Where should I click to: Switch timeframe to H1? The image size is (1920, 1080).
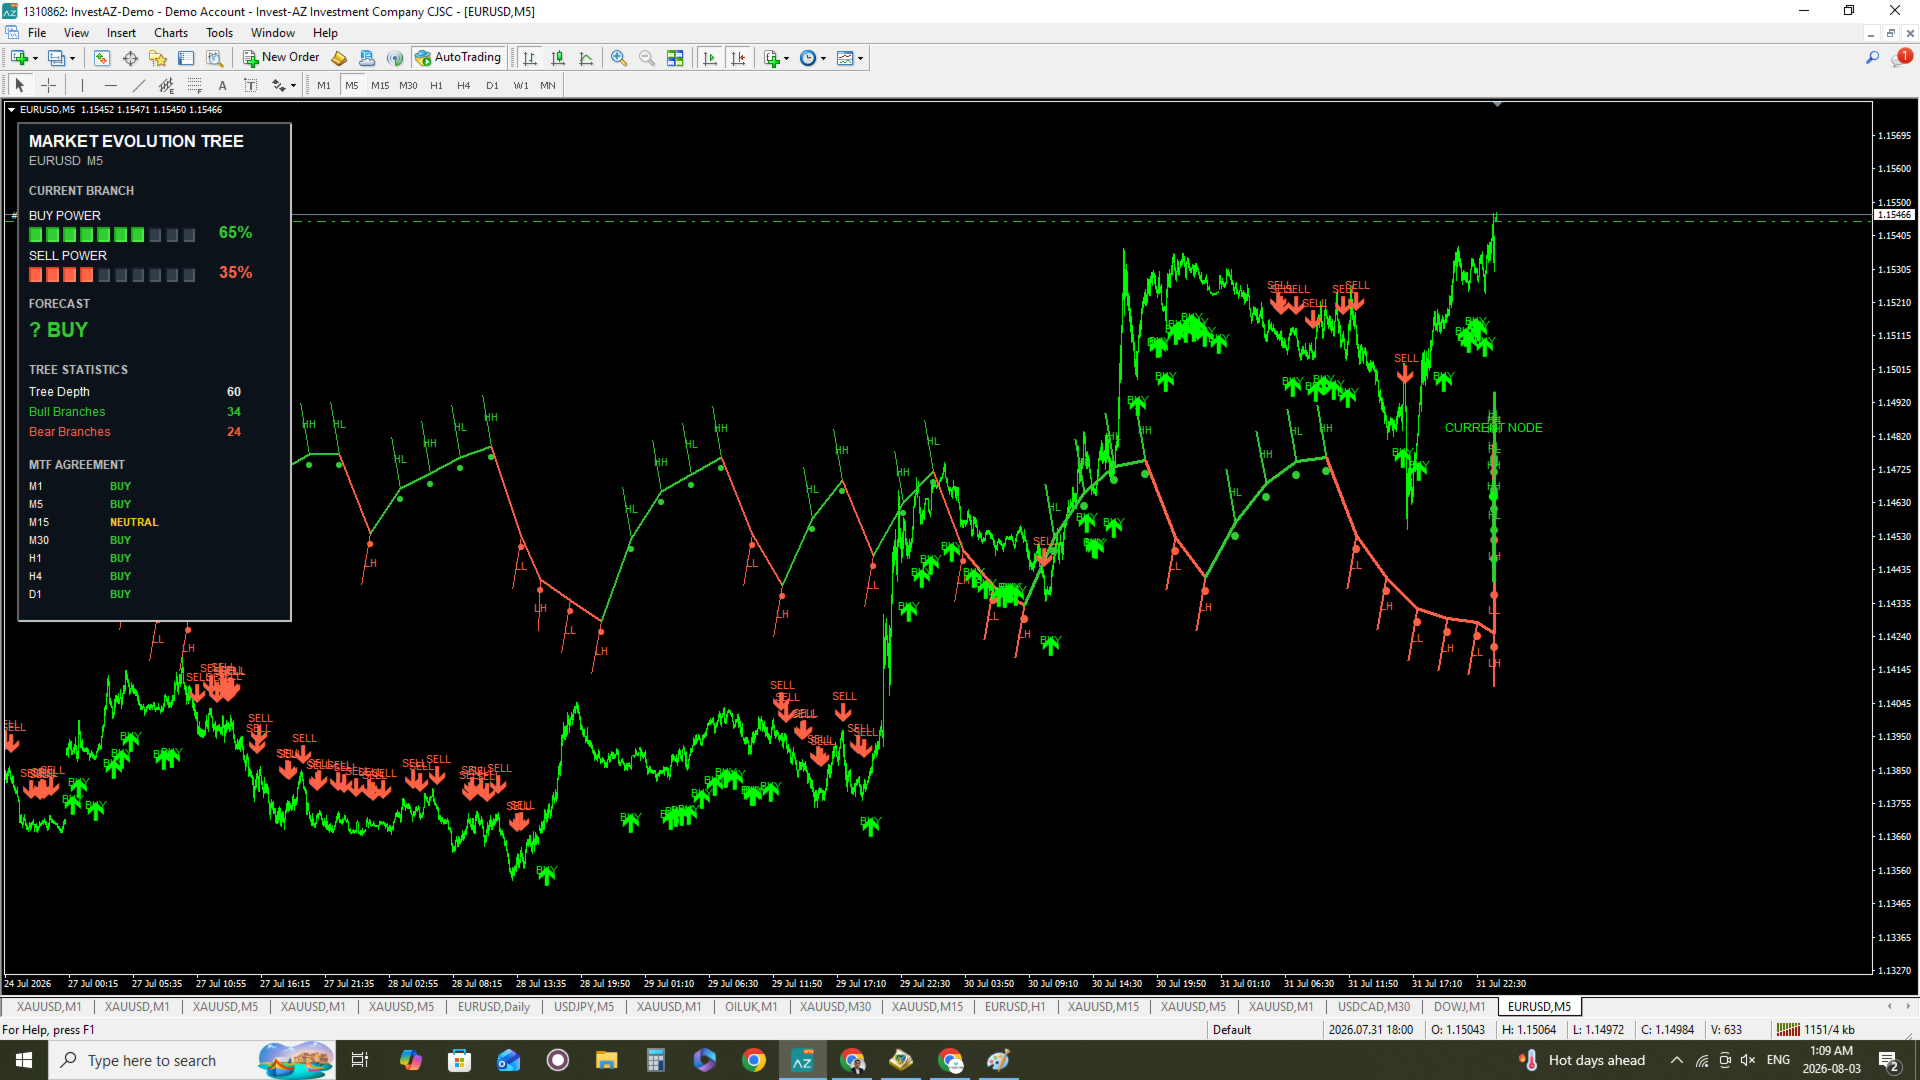pos(436,86)
